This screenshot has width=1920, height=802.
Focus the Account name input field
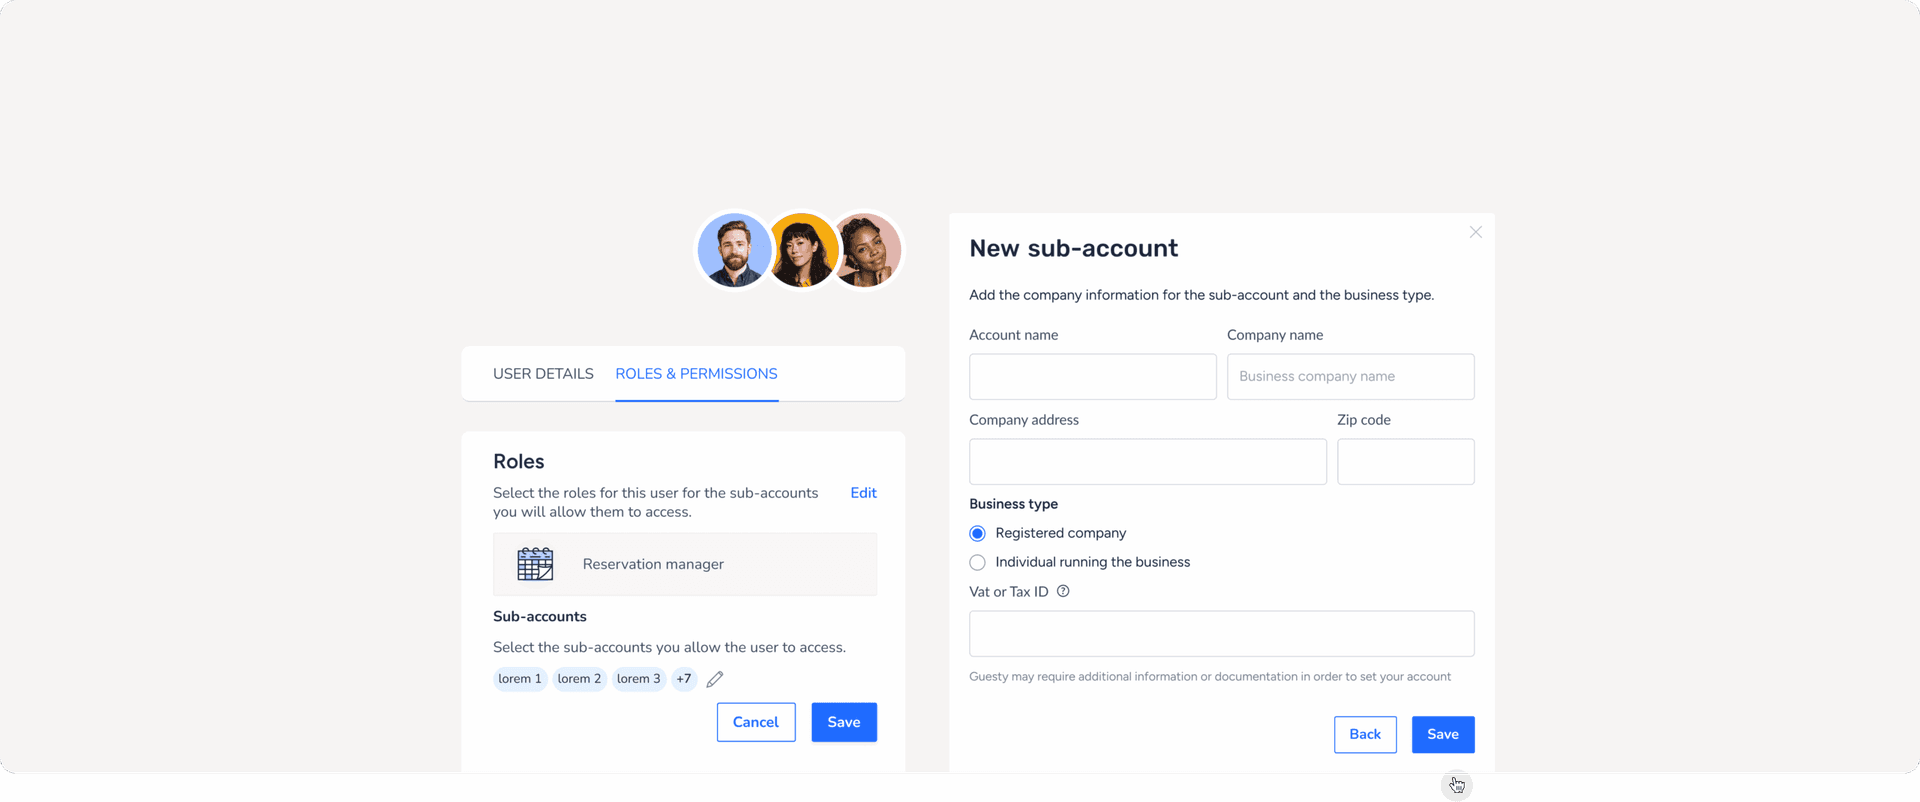(x=1093, y=377)
